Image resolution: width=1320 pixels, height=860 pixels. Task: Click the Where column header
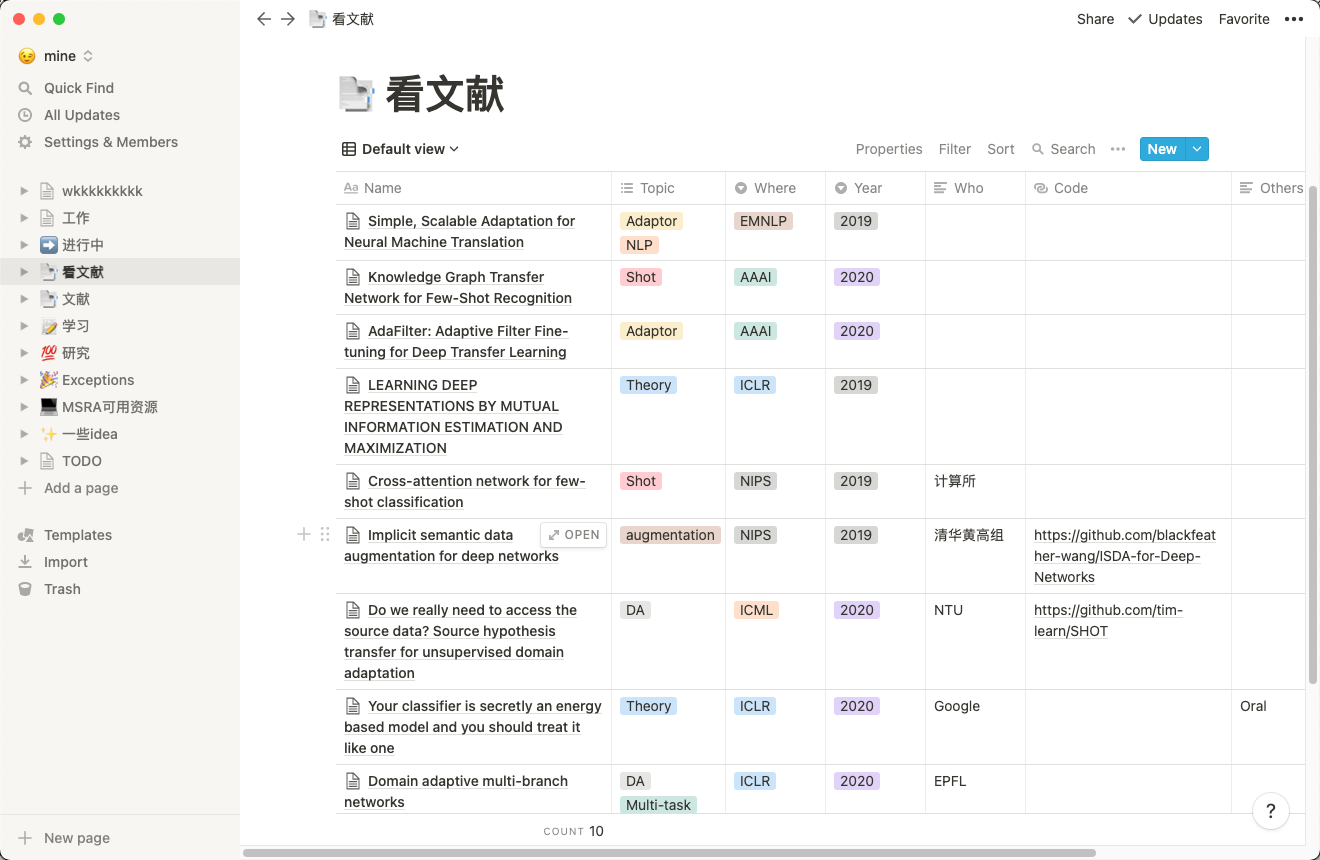tap(776, 188)
